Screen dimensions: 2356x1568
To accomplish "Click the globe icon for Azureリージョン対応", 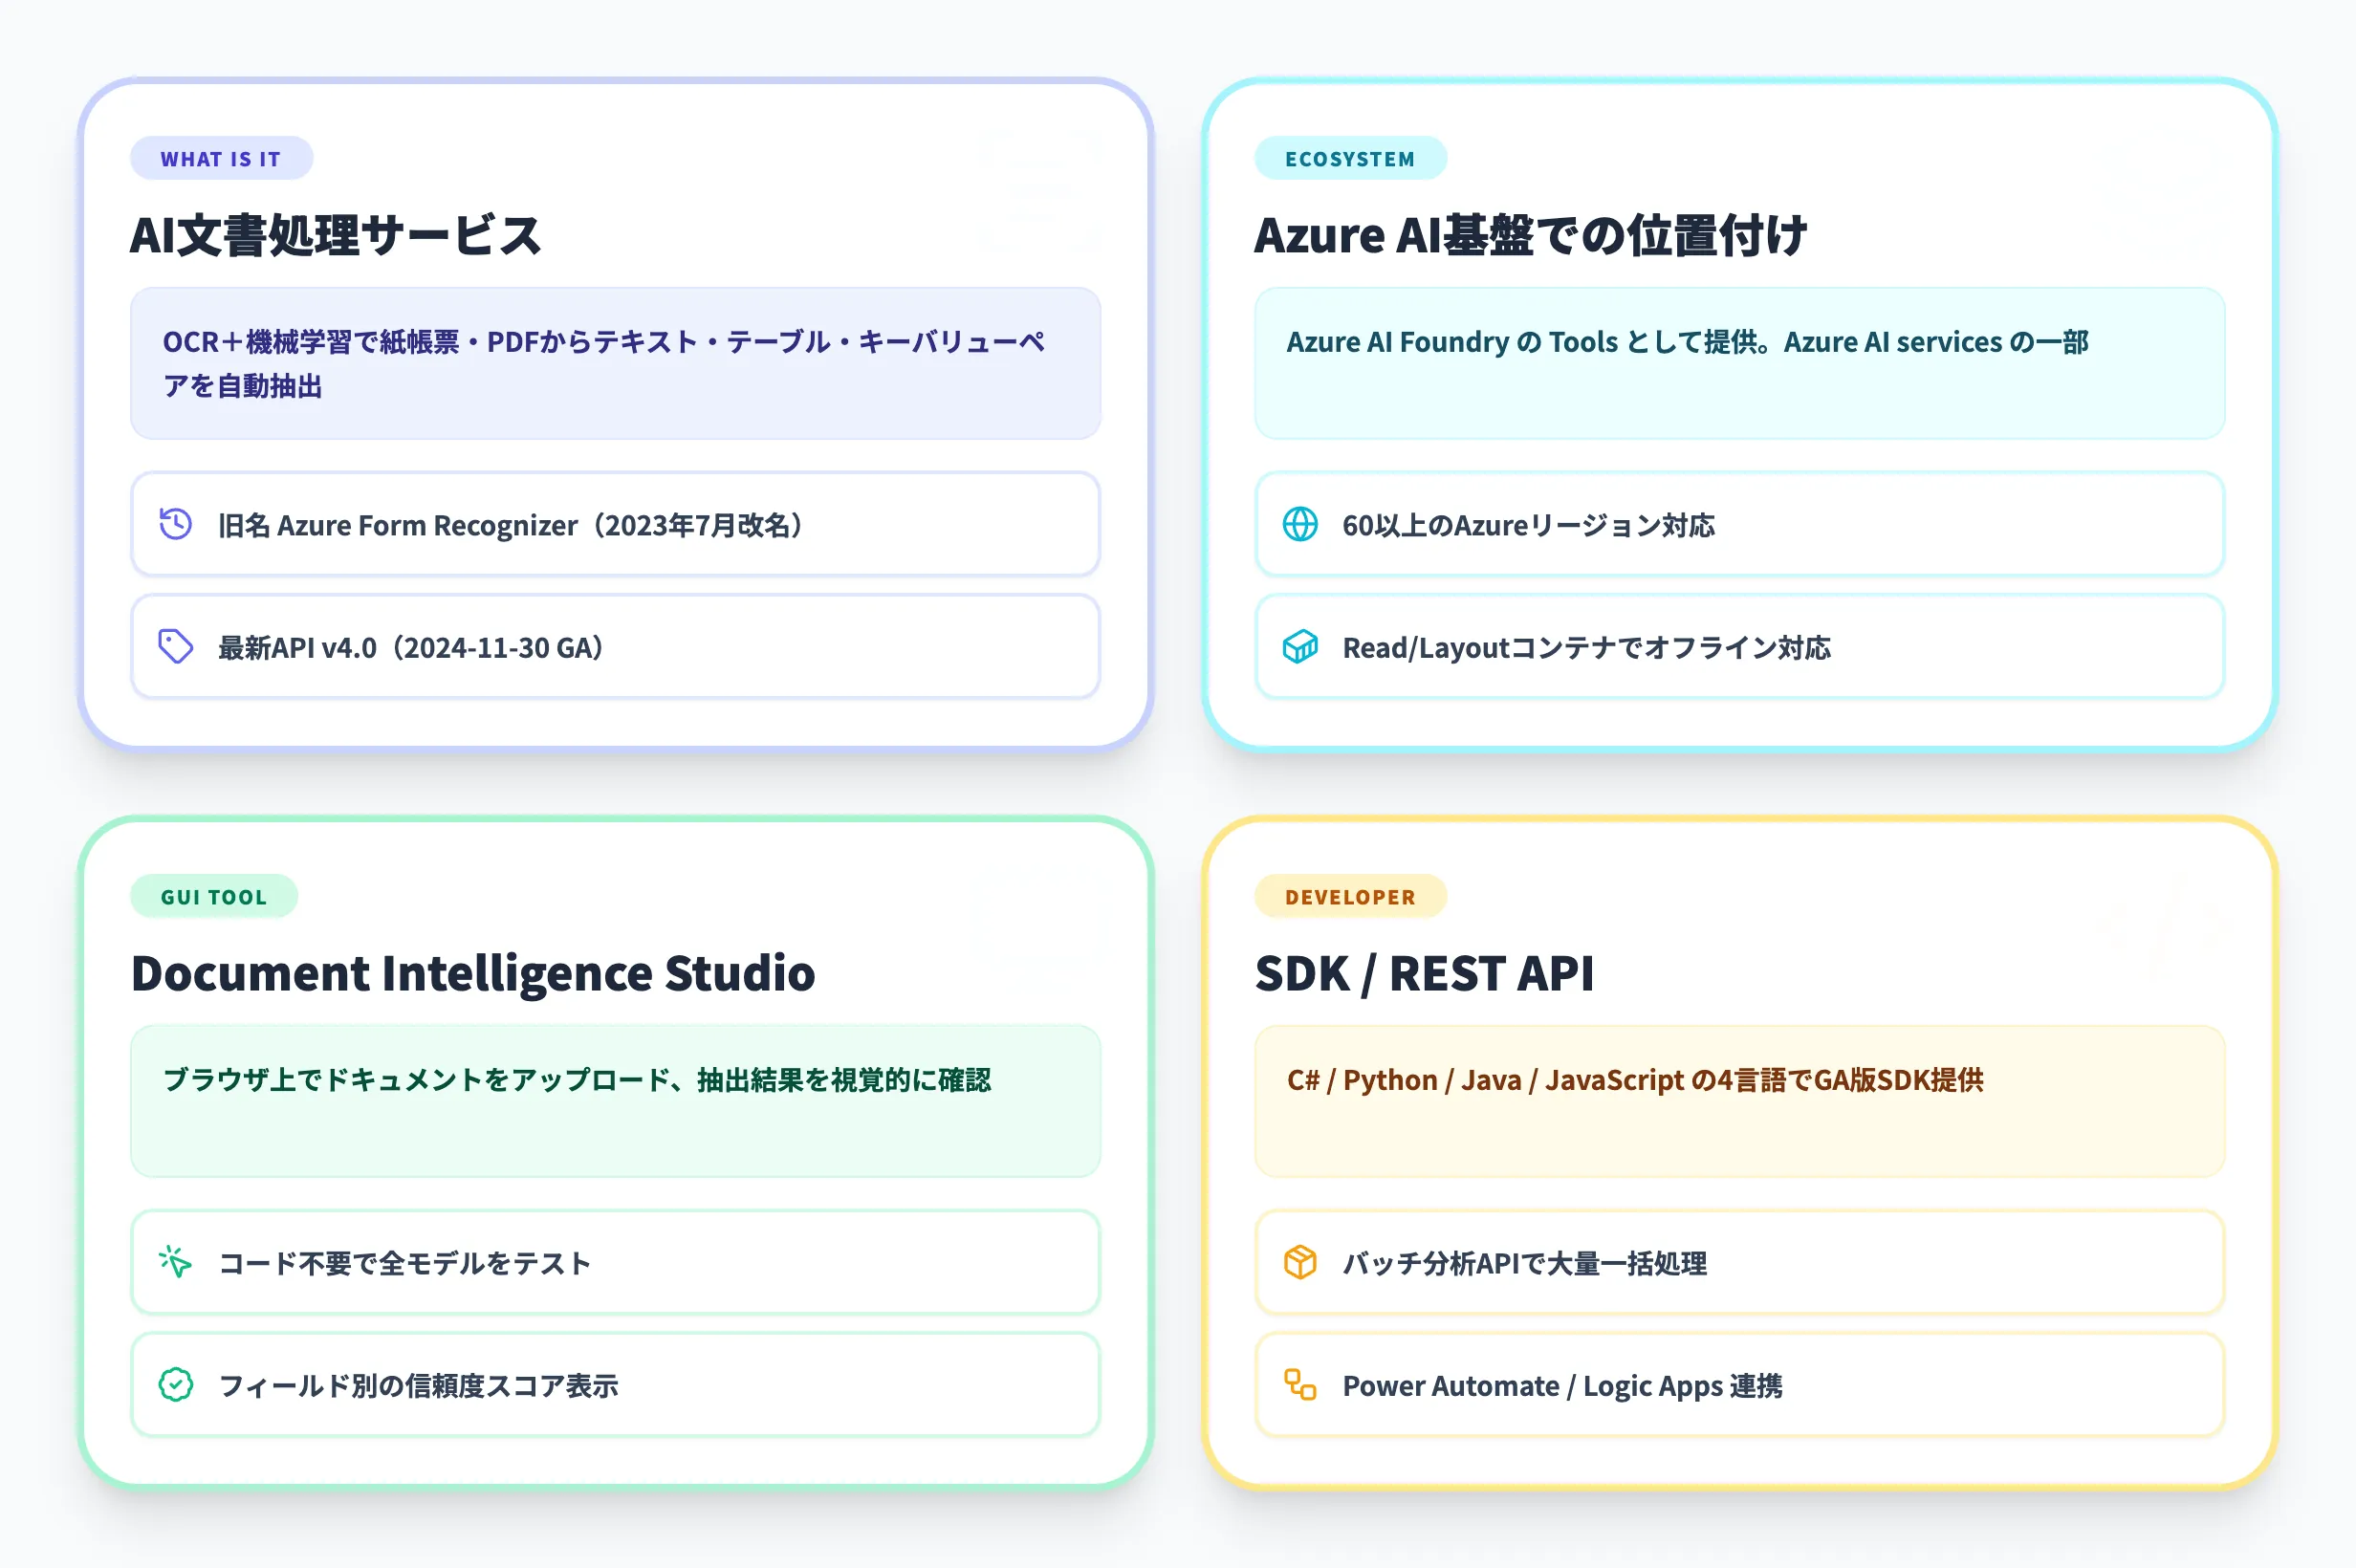I will [x=1300, y=525].
